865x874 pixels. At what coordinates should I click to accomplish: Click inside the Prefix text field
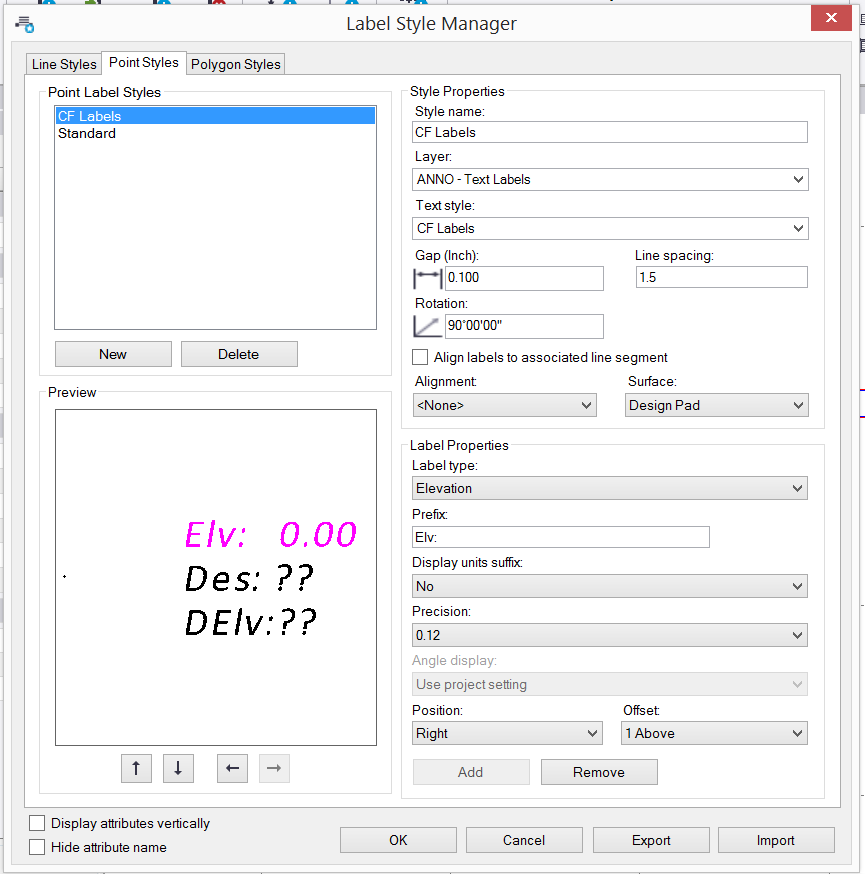coord(560,537)
